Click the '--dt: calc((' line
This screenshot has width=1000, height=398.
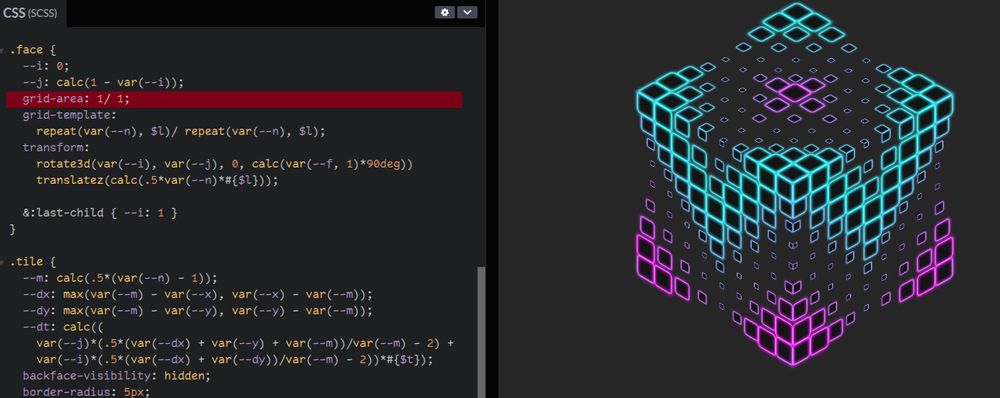[x=62, y=327]
